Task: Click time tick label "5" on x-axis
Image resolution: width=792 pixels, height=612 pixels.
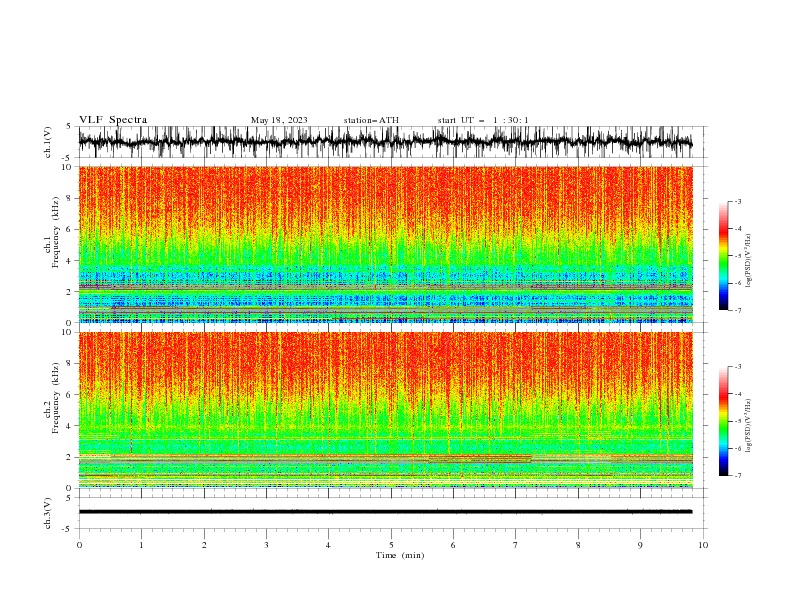Action: pyautogui.click(x=391, y=545)
